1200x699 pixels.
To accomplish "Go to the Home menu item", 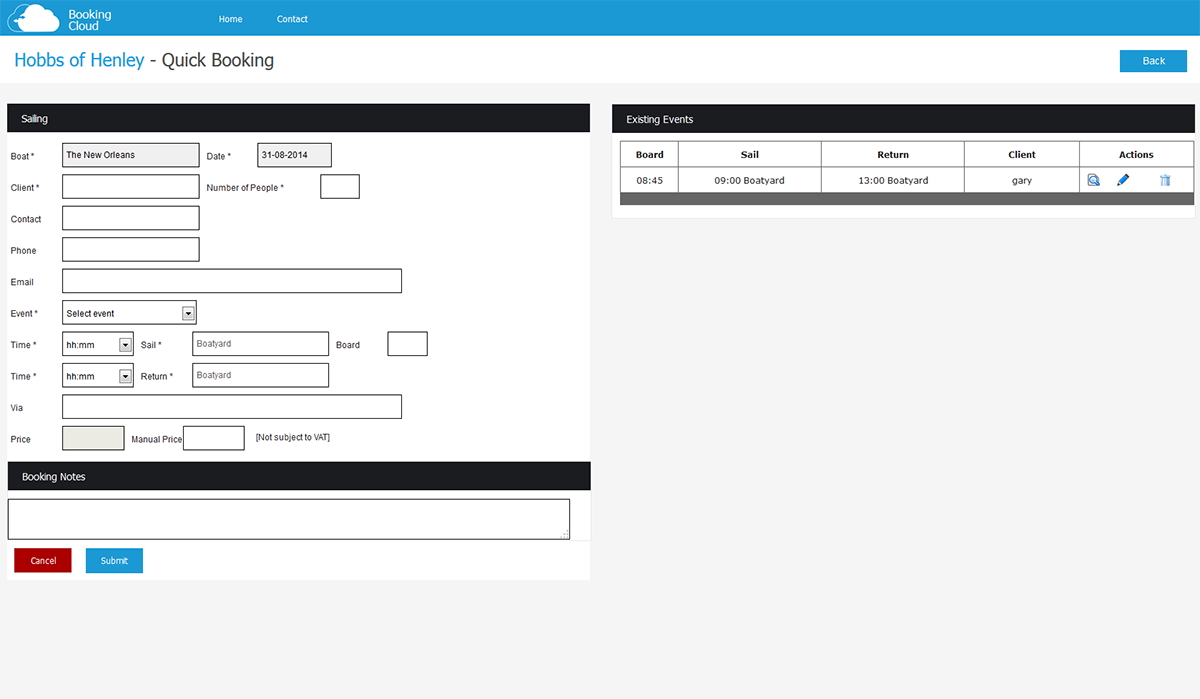I will click(x=230, y=19).
